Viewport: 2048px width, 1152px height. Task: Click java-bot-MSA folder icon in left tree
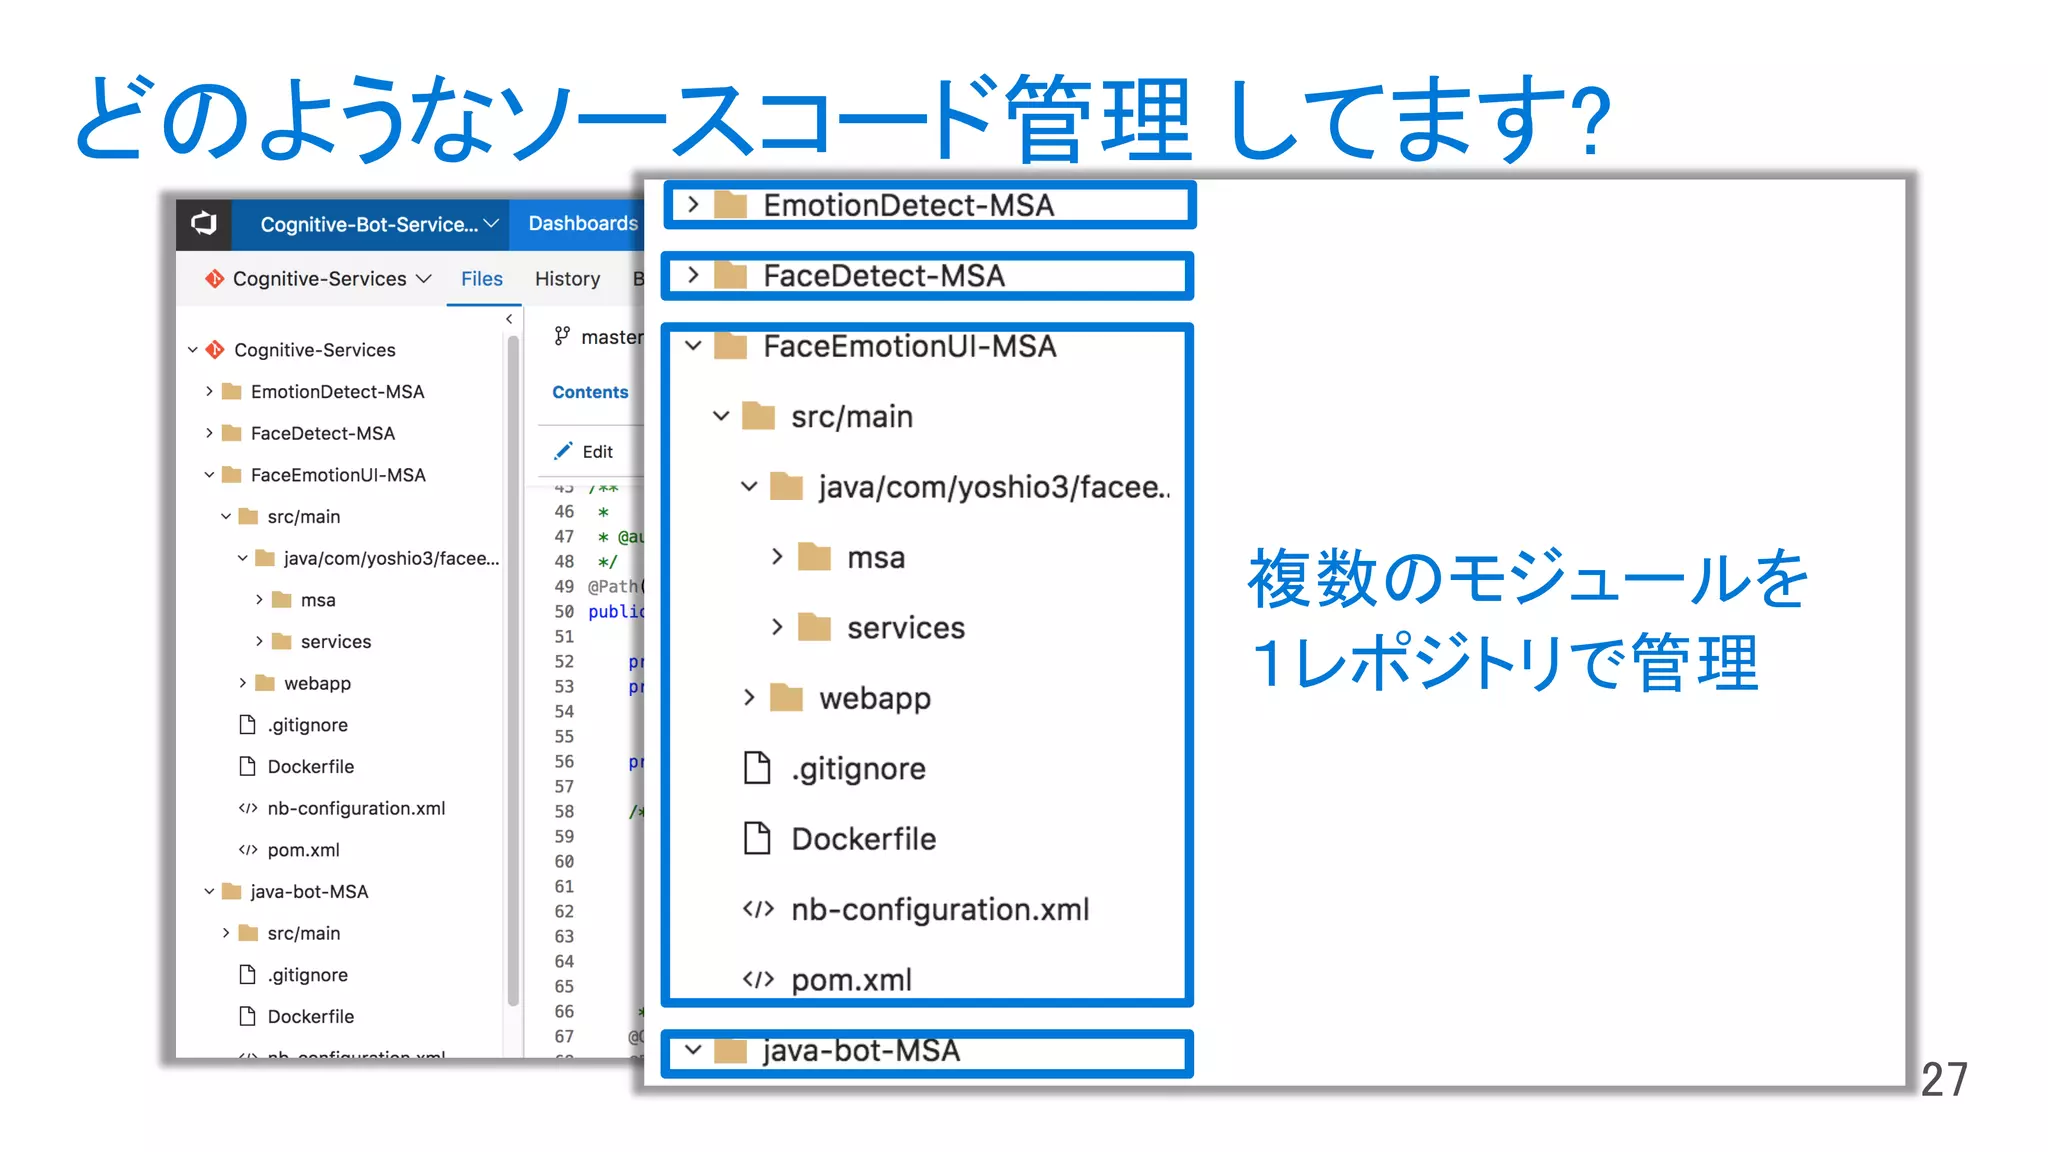point(232,891)
